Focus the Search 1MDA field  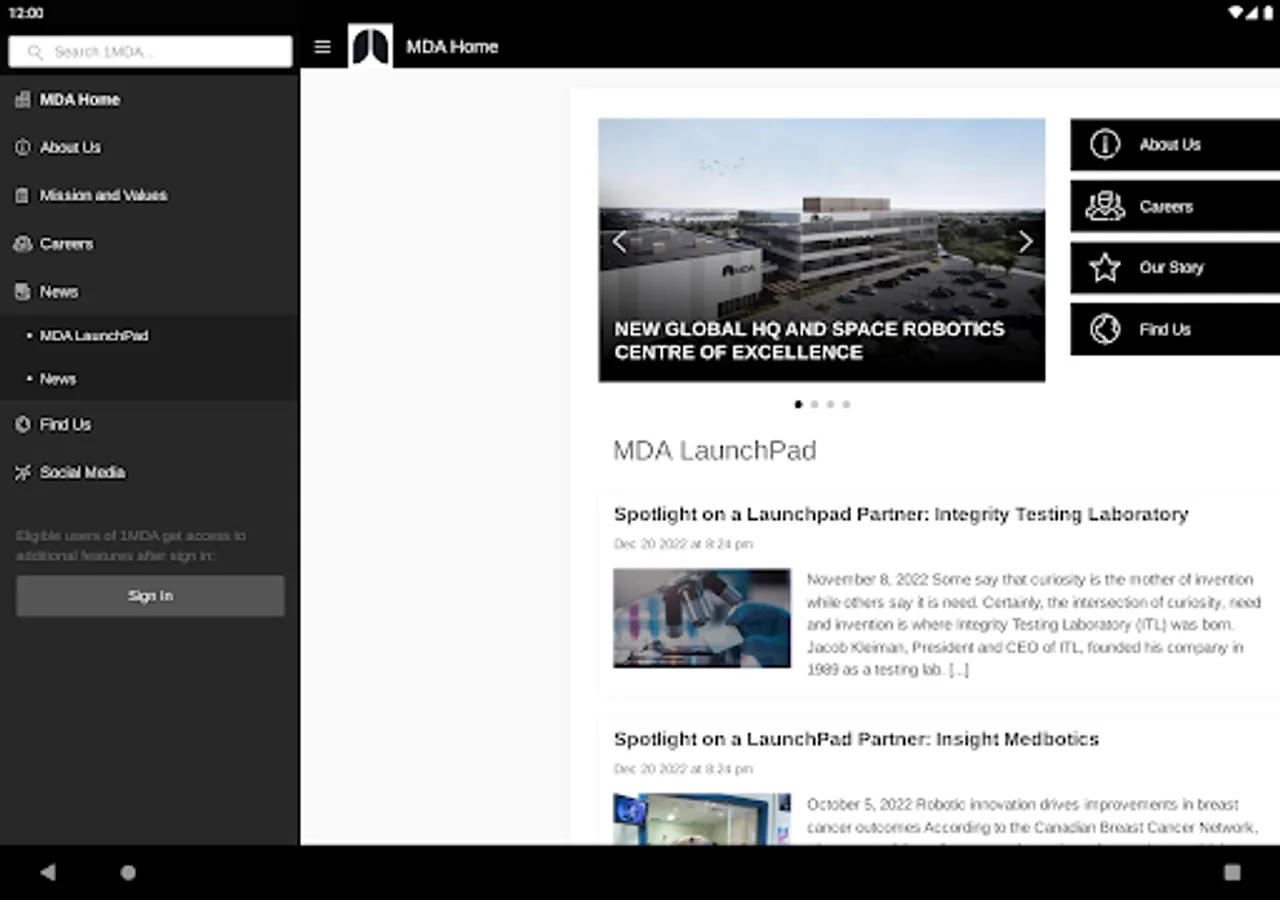point(150,52)
